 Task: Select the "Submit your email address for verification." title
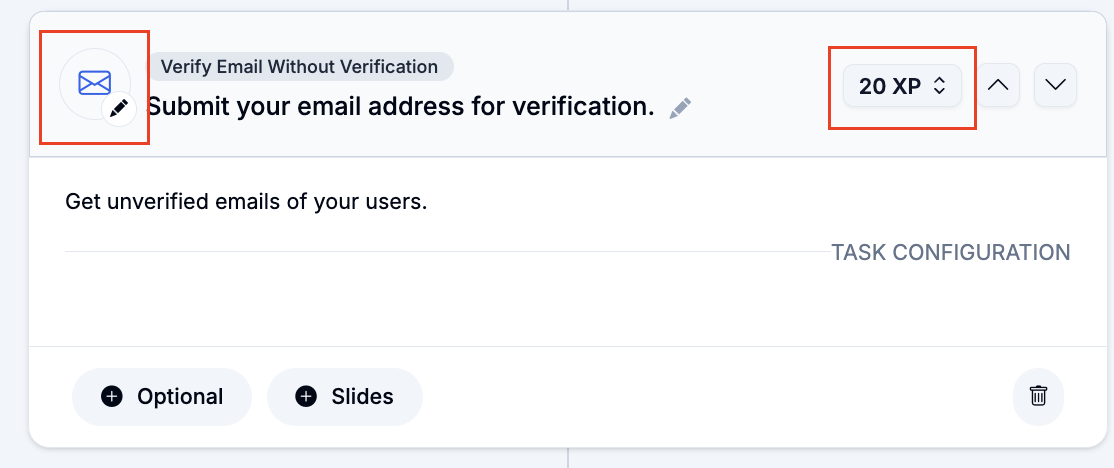(400, 106)
